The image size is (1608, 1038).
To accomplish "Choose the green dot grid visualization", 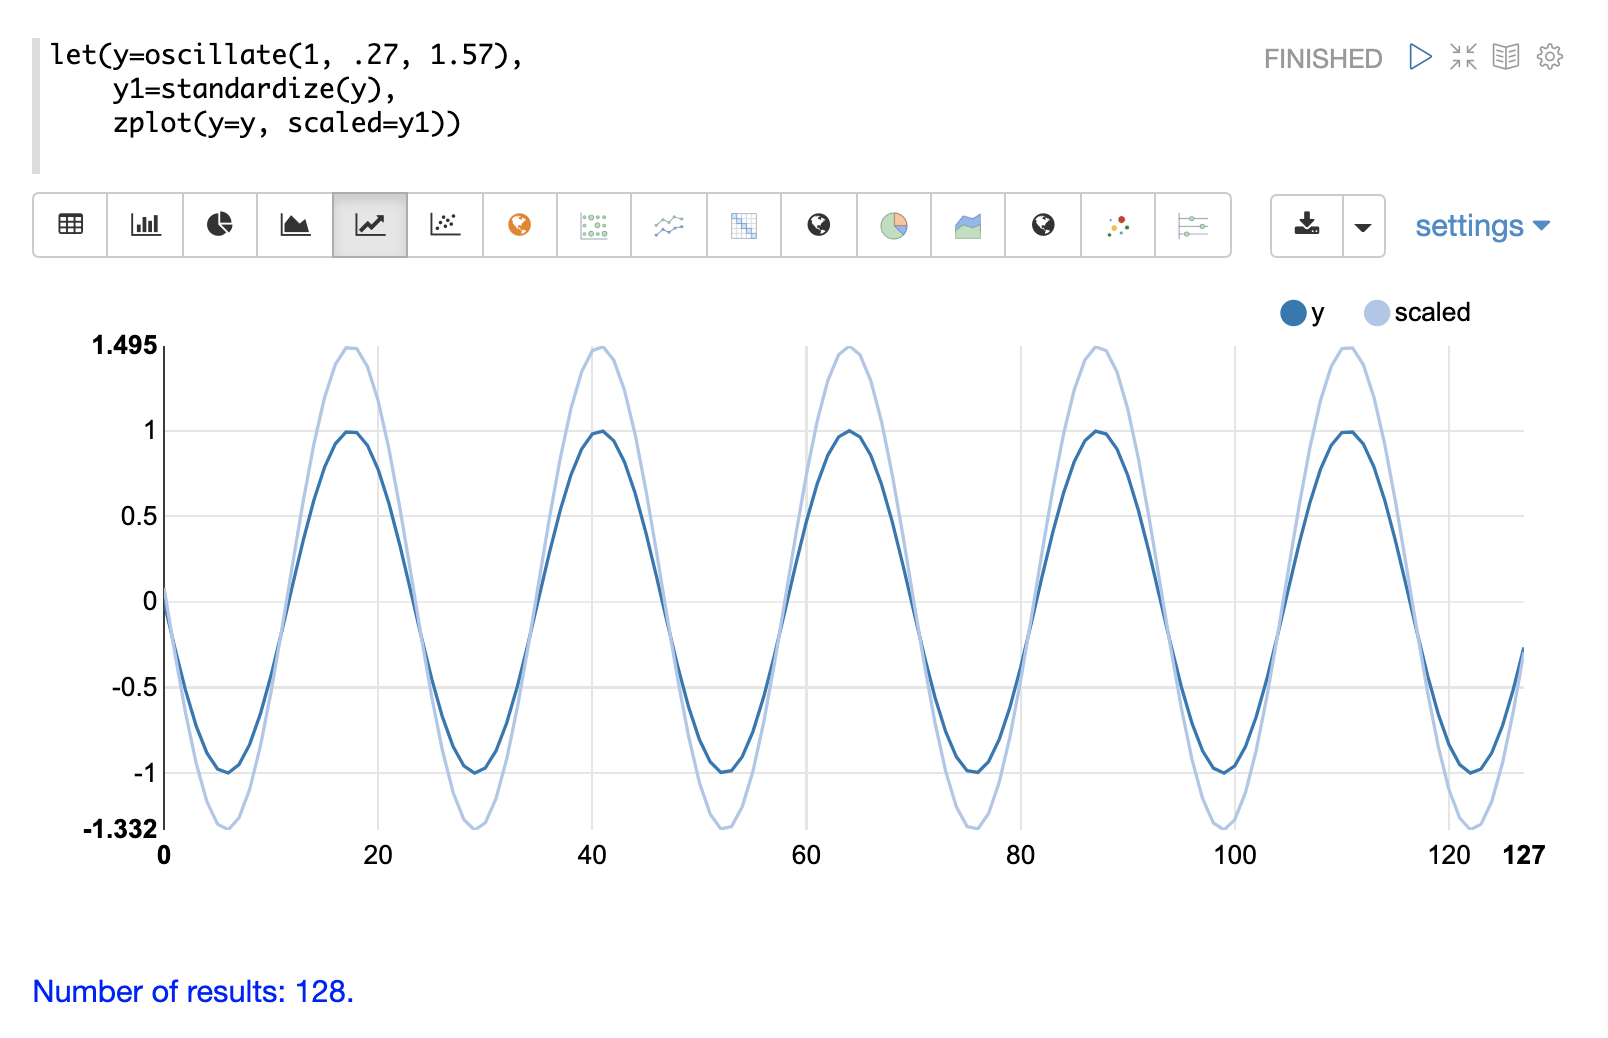I will (594, 225).
